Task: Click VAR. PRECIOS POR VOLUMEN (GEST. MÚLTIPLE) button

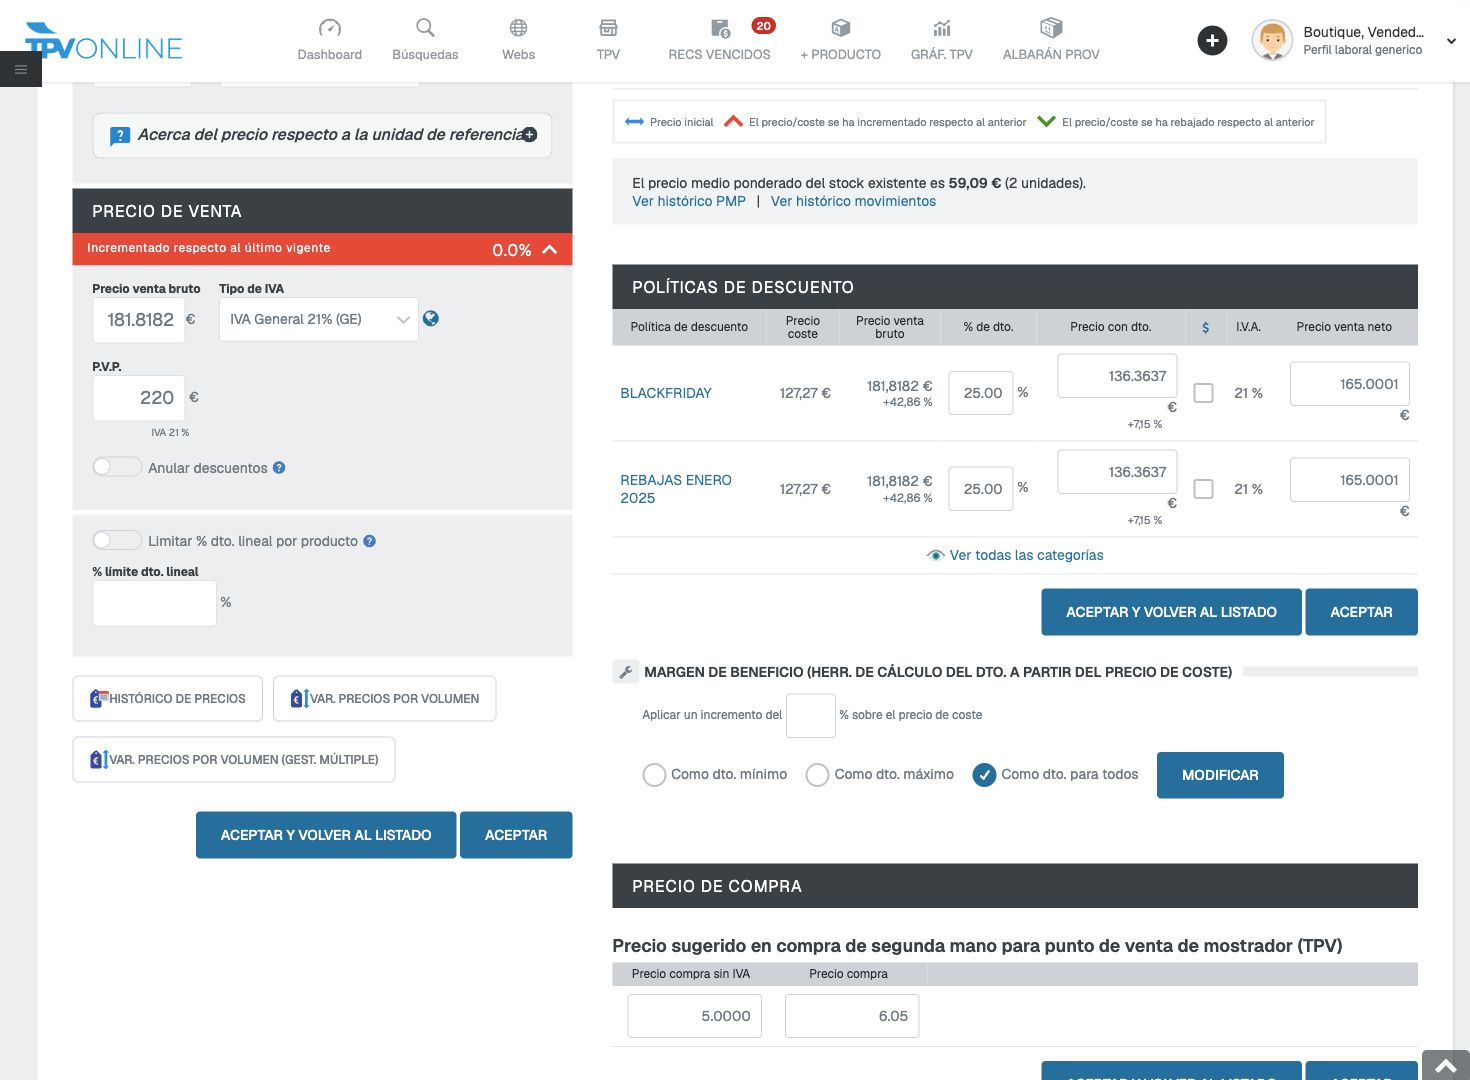Action: coord(234,760)
